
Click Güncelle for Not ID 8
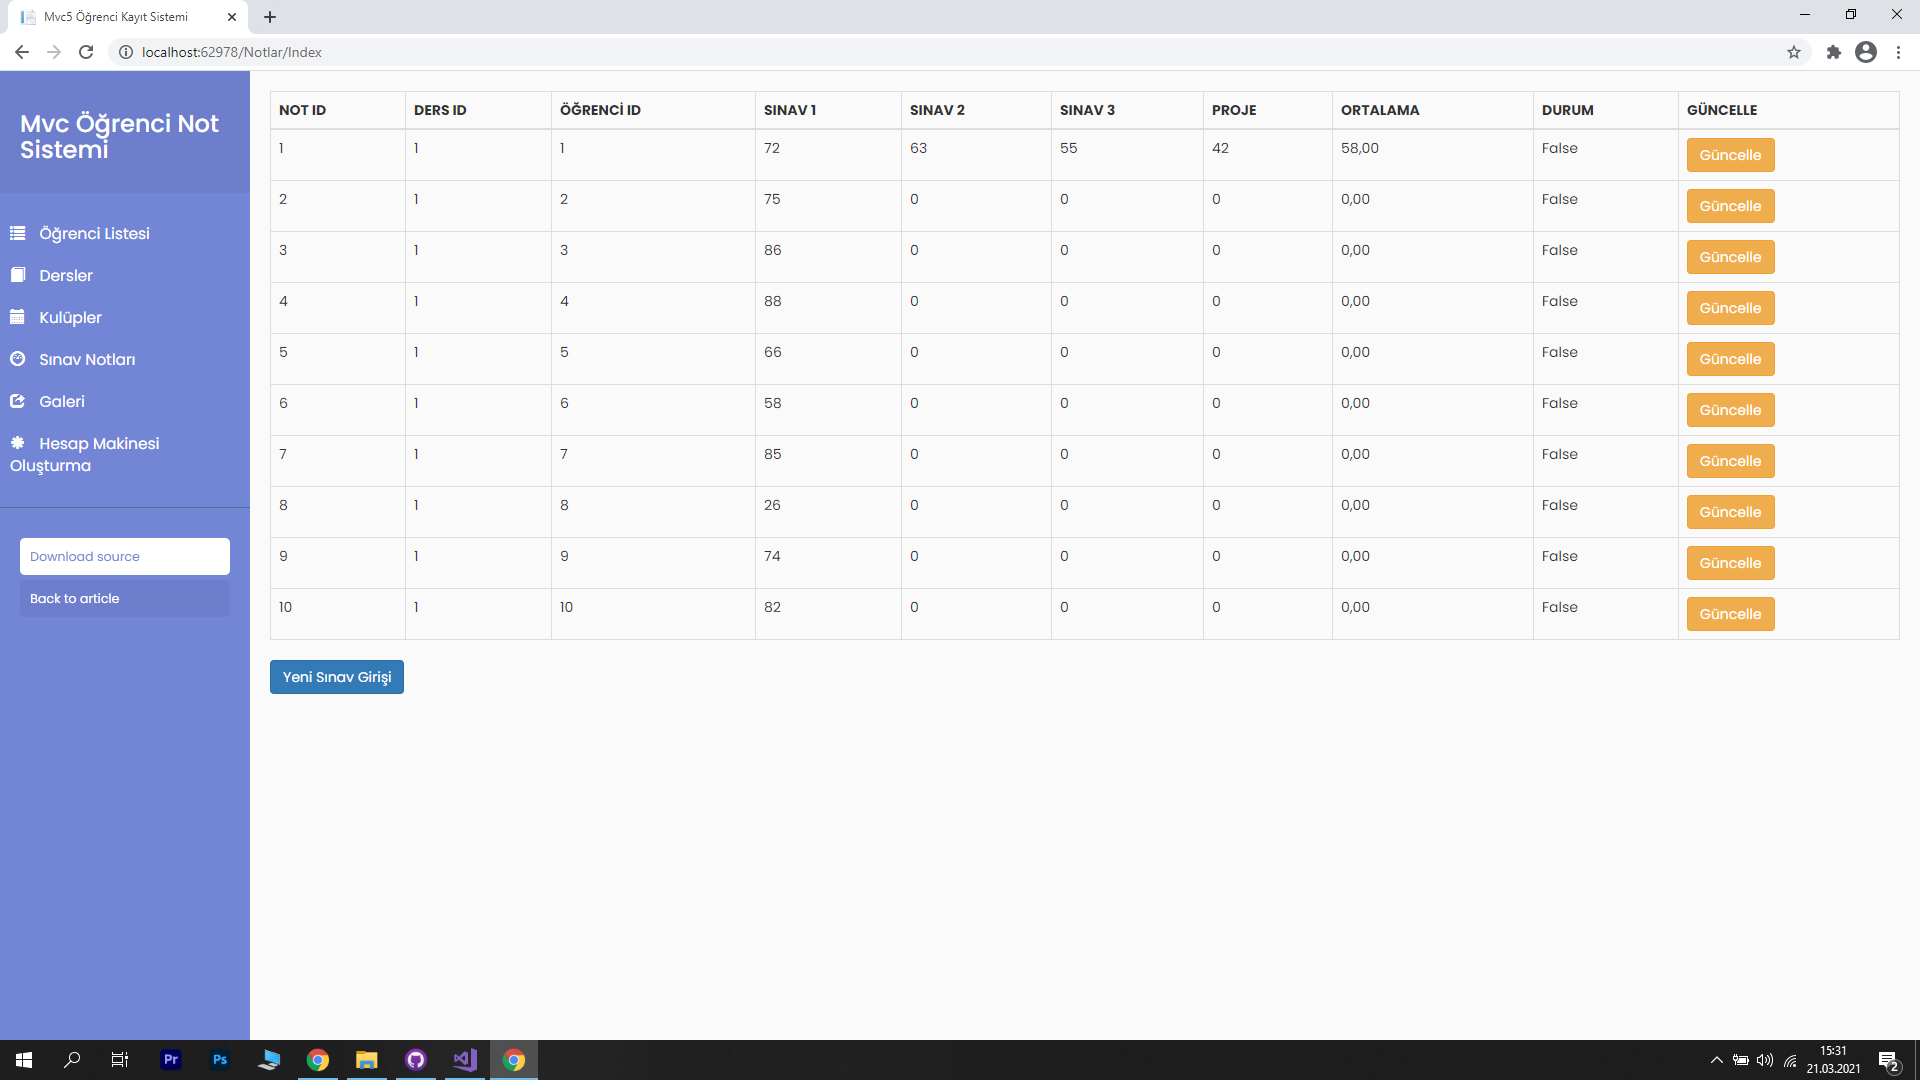coord(1730,512)
